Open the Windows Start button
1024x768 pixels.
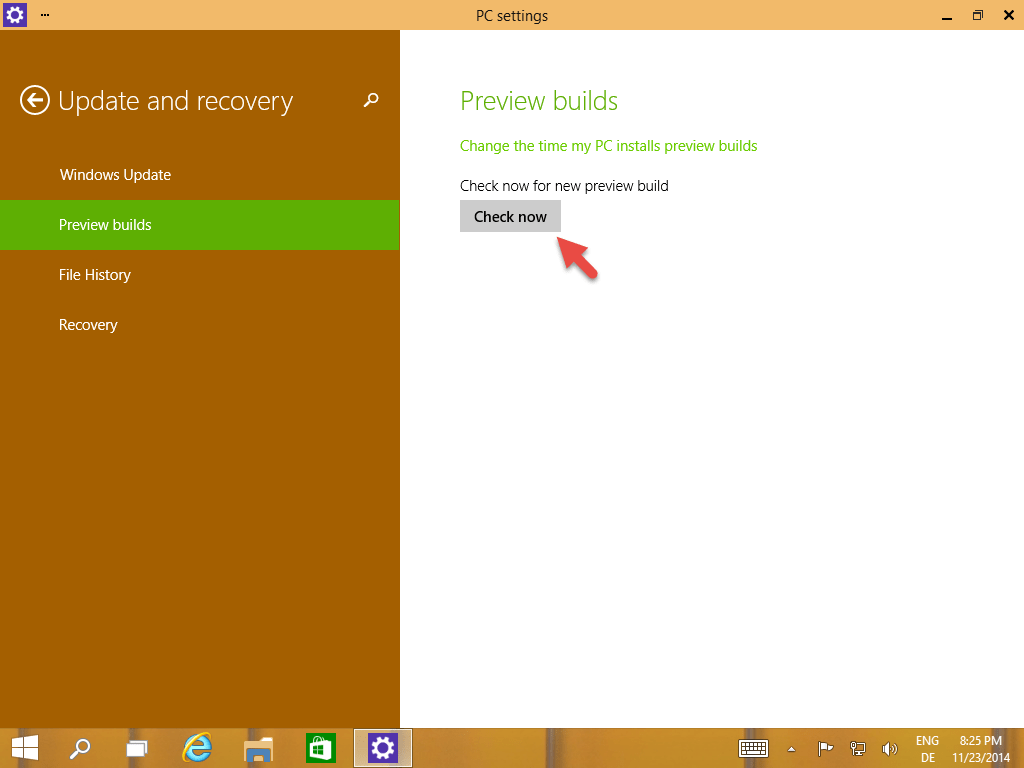(x=25, y=748)
